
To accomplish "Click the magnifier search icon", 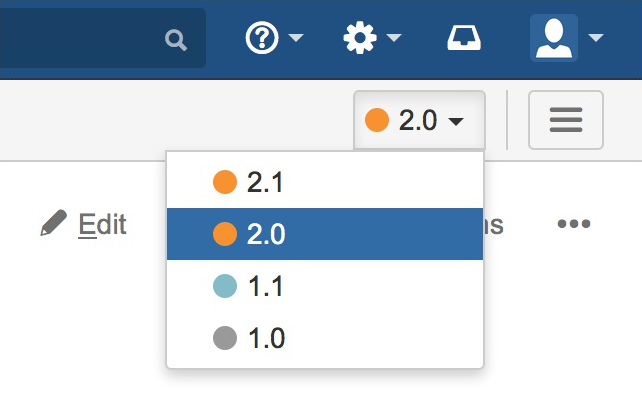I will (176, 40).
